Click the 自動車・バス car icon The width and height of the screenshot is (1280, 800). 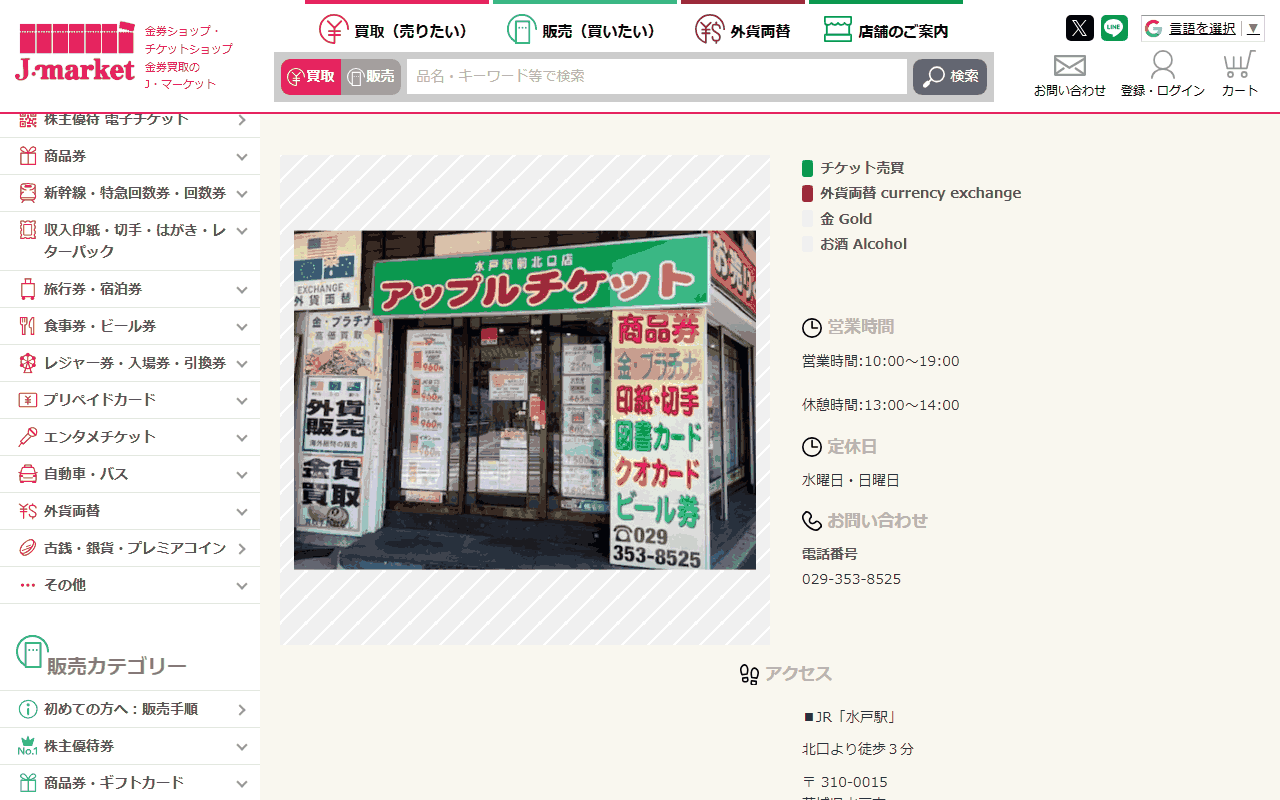[x=28, y=474]
